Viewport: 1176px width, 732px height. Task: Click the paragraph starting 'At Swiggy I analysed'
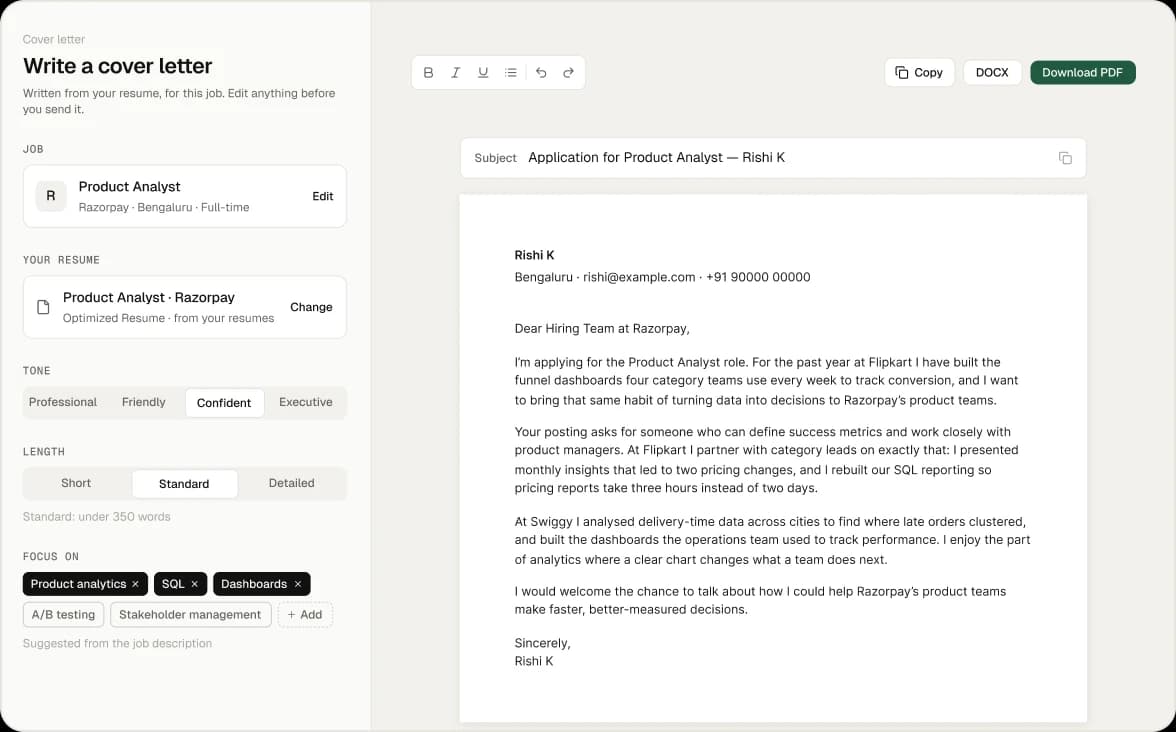pyautogui.click(x=772, y=540)
